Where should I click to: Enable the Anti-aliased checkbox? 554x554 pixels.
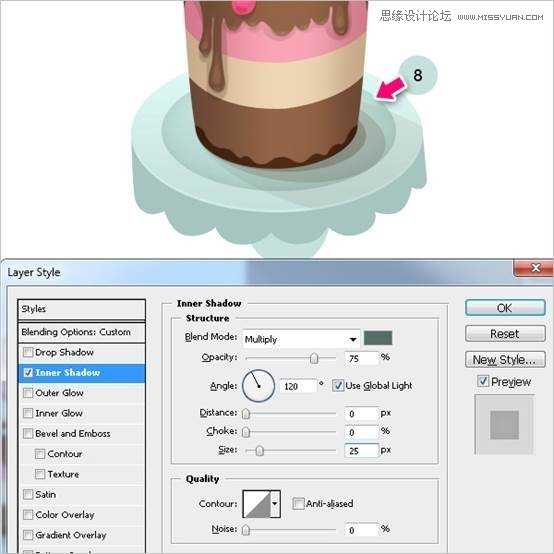(298, 503)
